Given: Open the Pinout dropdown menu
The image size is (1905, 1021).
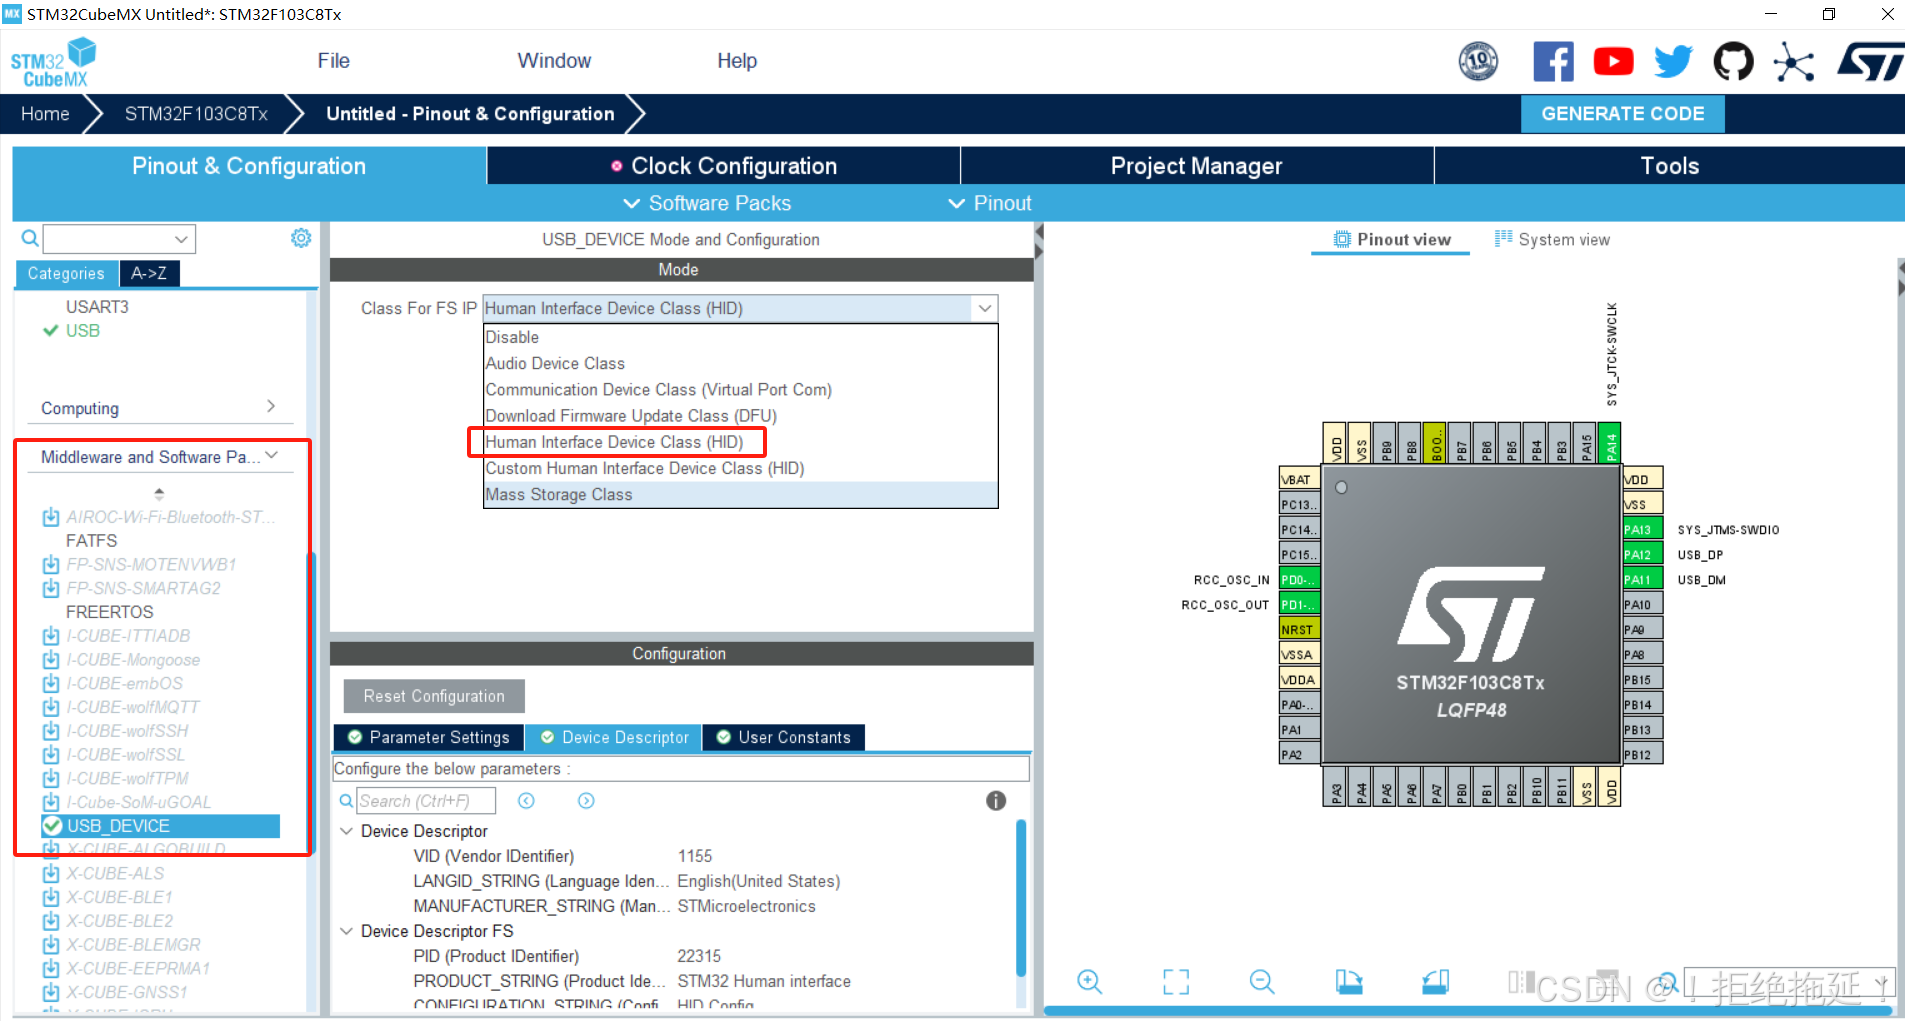Looking at the screenshot, I should pos(989,203).
